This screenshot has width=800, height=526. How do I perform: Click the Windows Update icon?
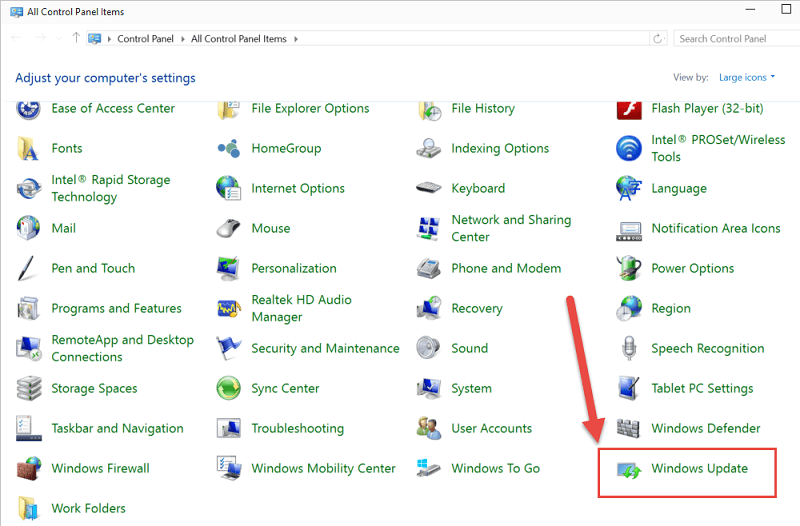tap(629, 470)
